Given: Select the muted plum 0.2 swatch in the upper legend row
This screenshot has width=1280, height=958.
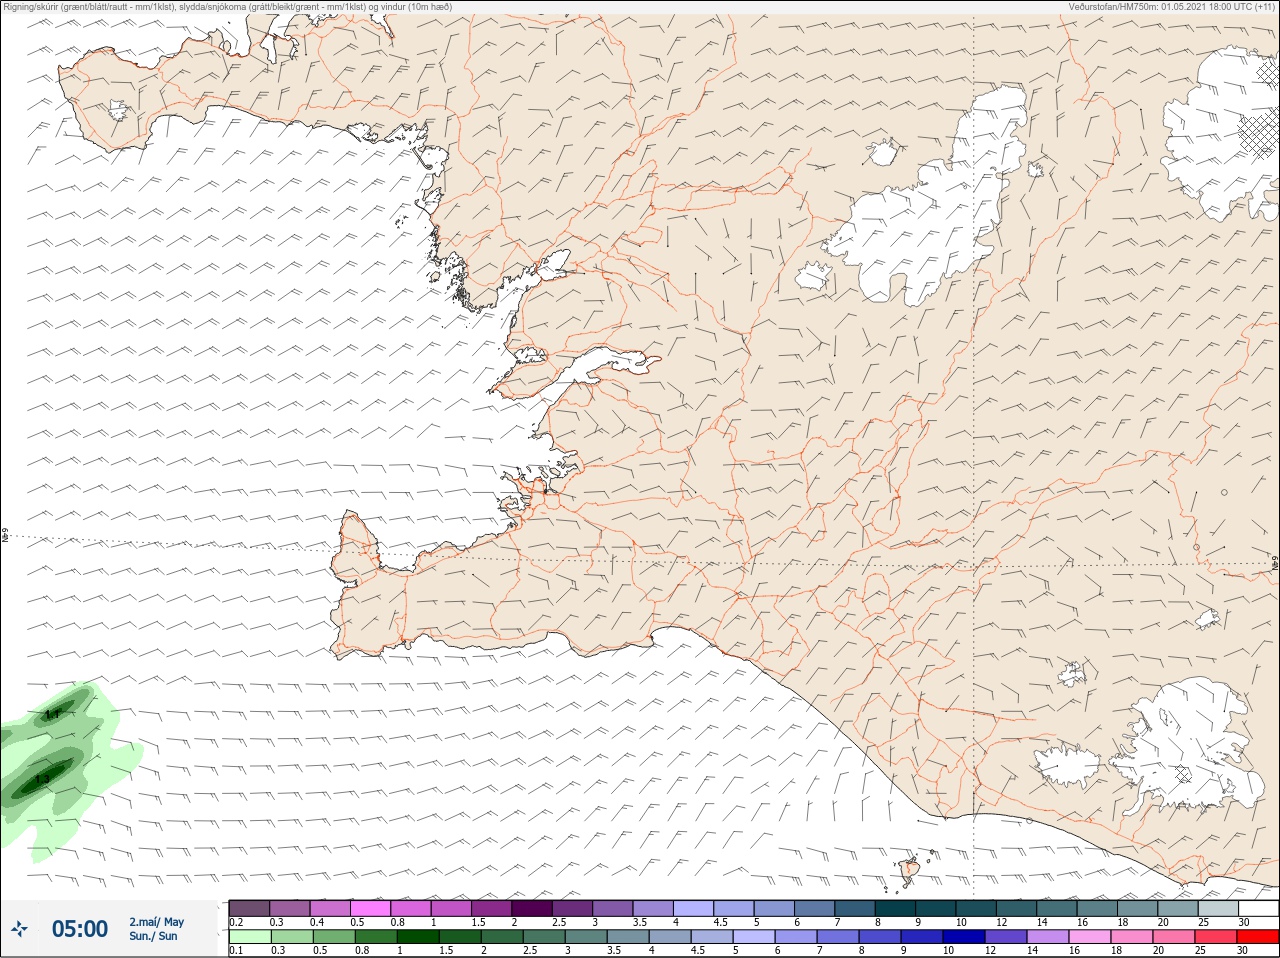Looking at the screenshot, I should (x=249, y=908).
